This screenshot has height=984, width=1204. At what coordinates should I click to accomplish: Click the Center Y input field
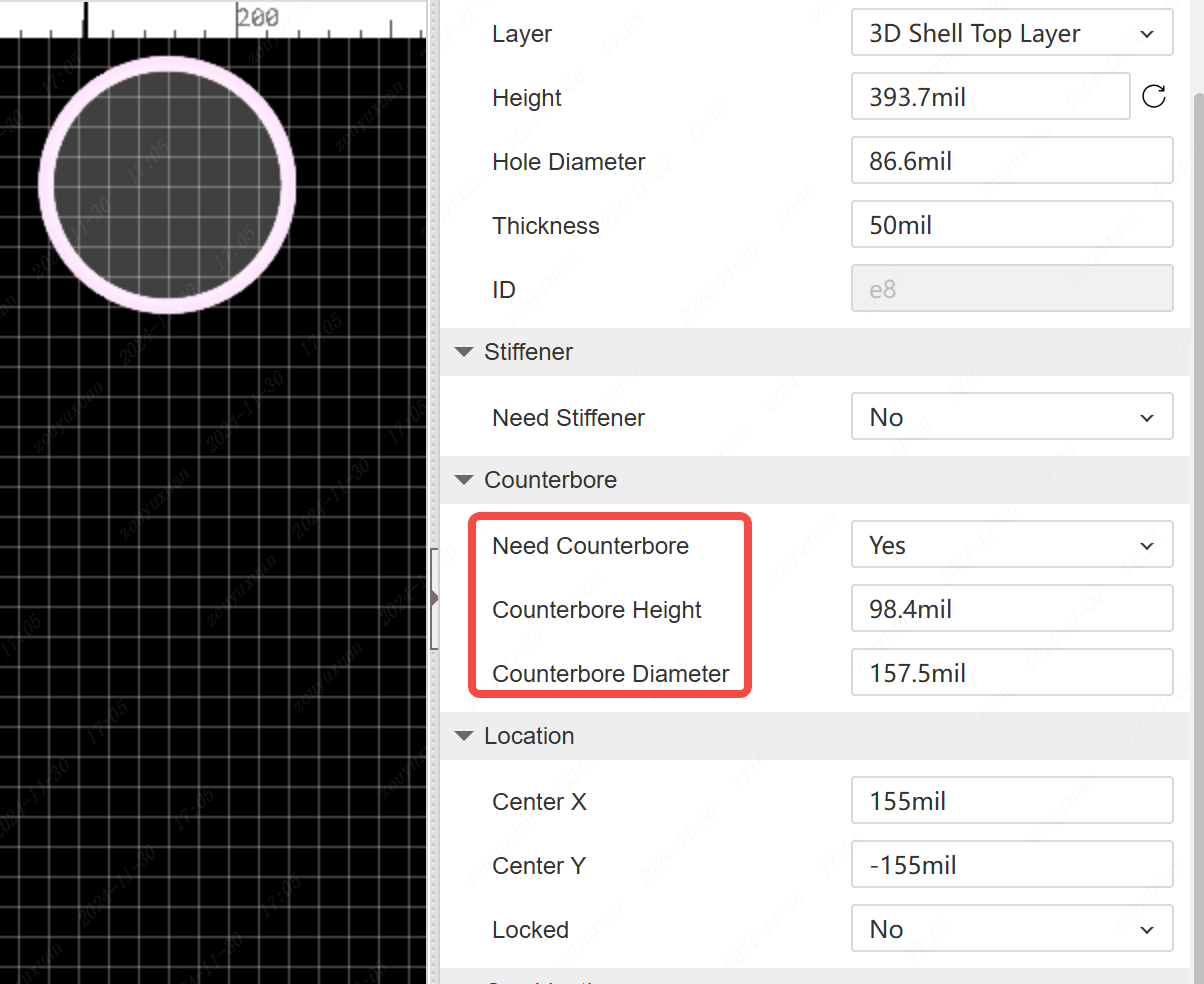[x=1011, y=865]
